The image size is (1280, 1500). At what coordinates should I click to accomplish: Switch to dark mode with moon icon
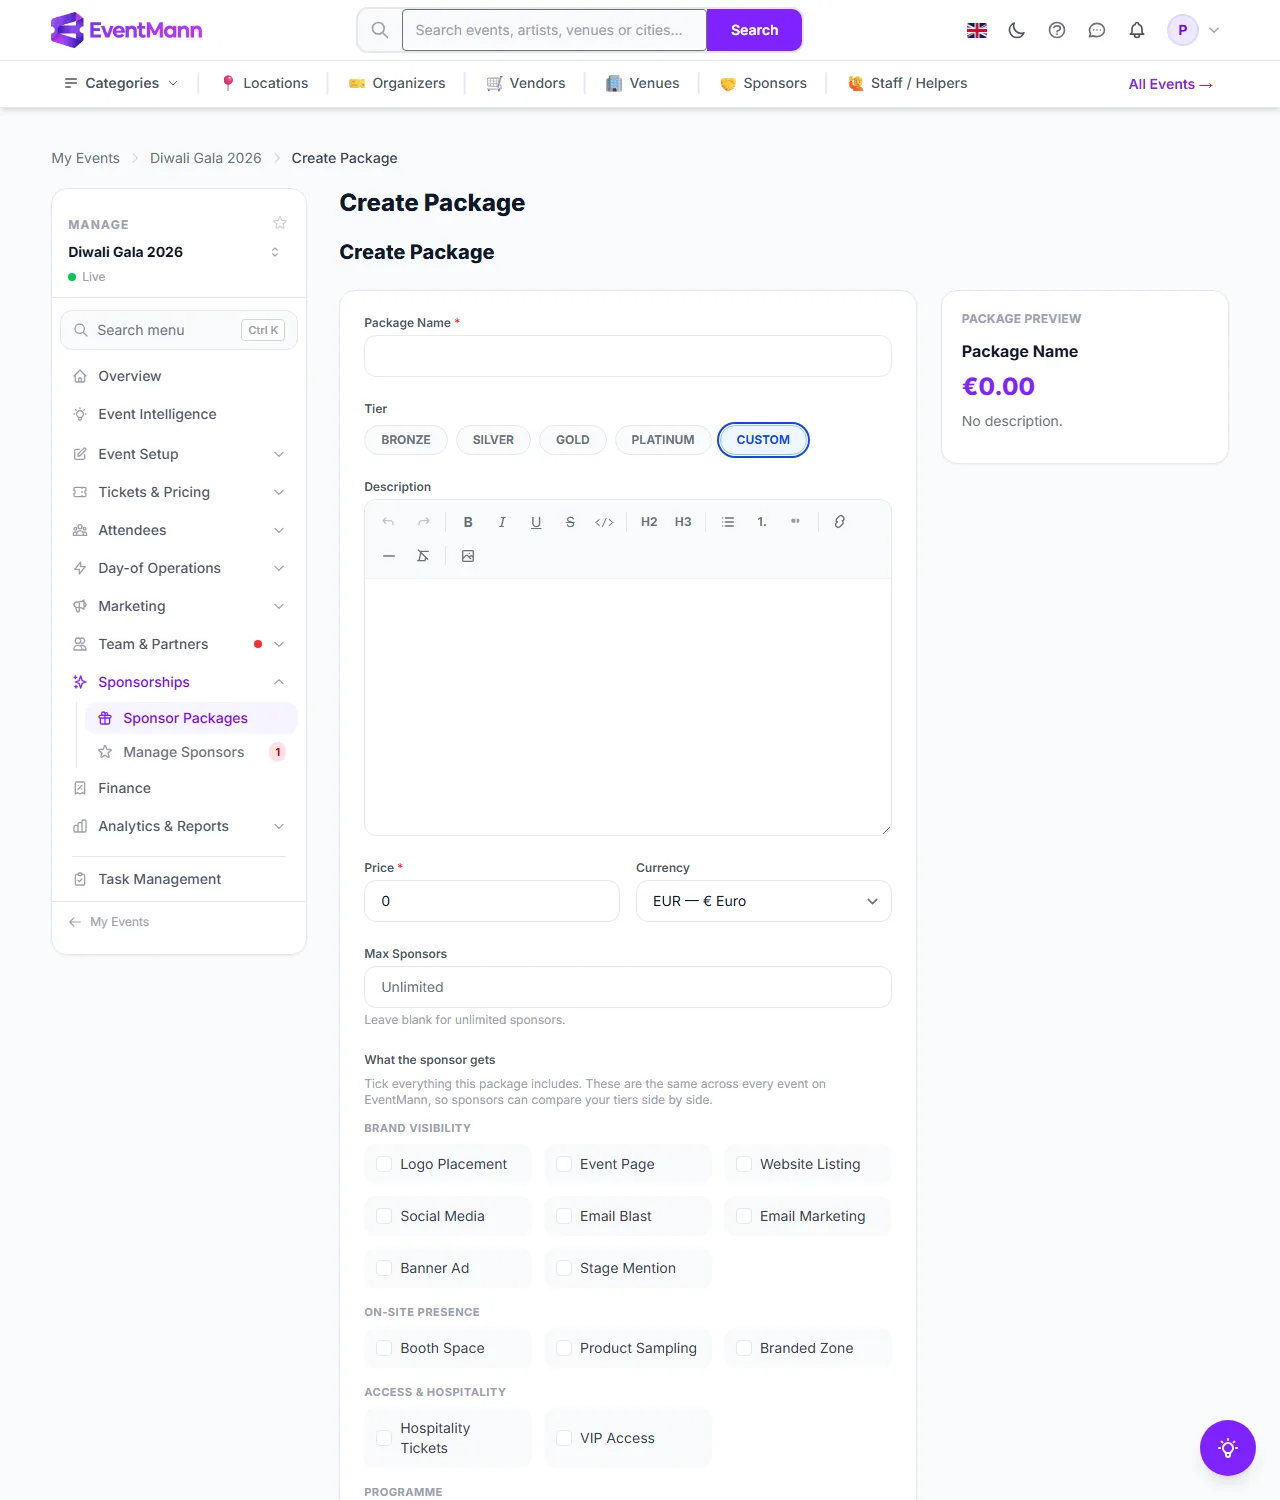(1017, 30)
